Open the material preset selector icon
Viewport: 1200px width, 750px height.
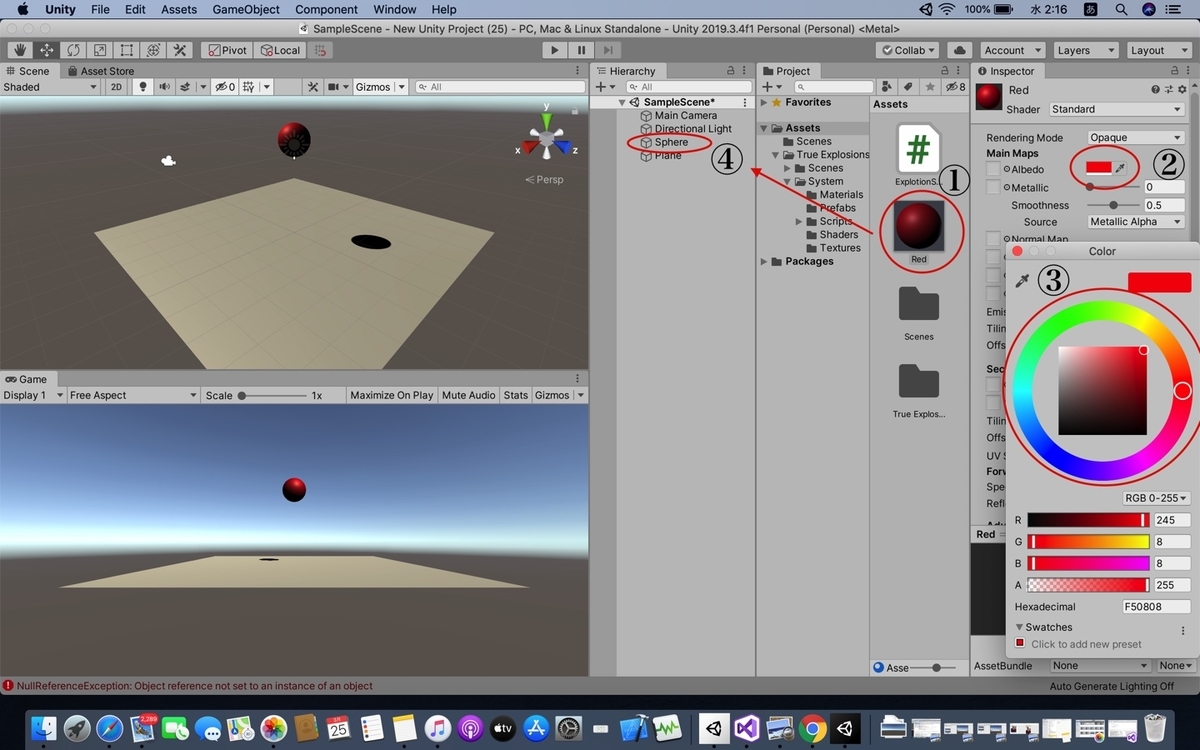click(x=1170, y=90)
